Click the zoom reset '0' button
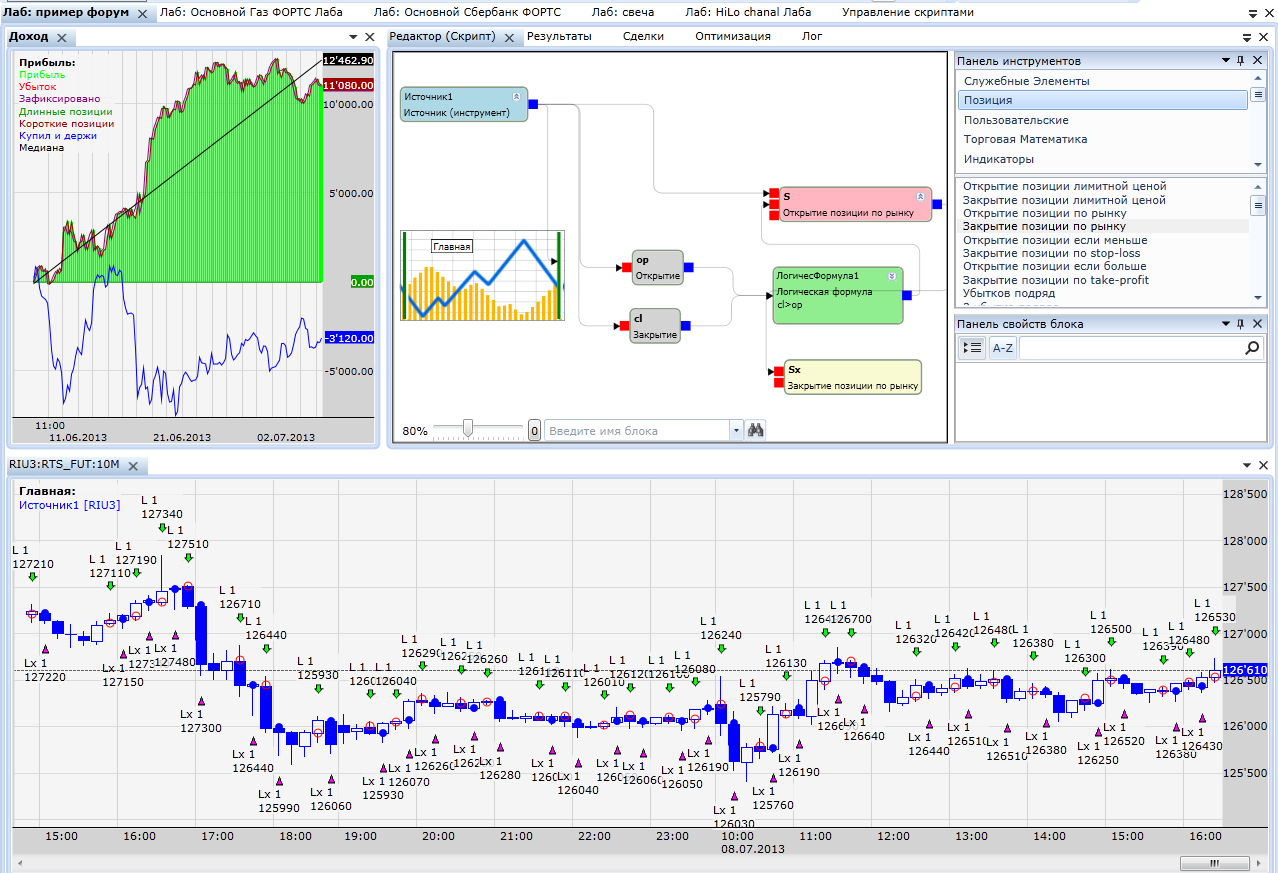Screen dimensions: 1278x873 pyautogui.click(x=534, y=431)
